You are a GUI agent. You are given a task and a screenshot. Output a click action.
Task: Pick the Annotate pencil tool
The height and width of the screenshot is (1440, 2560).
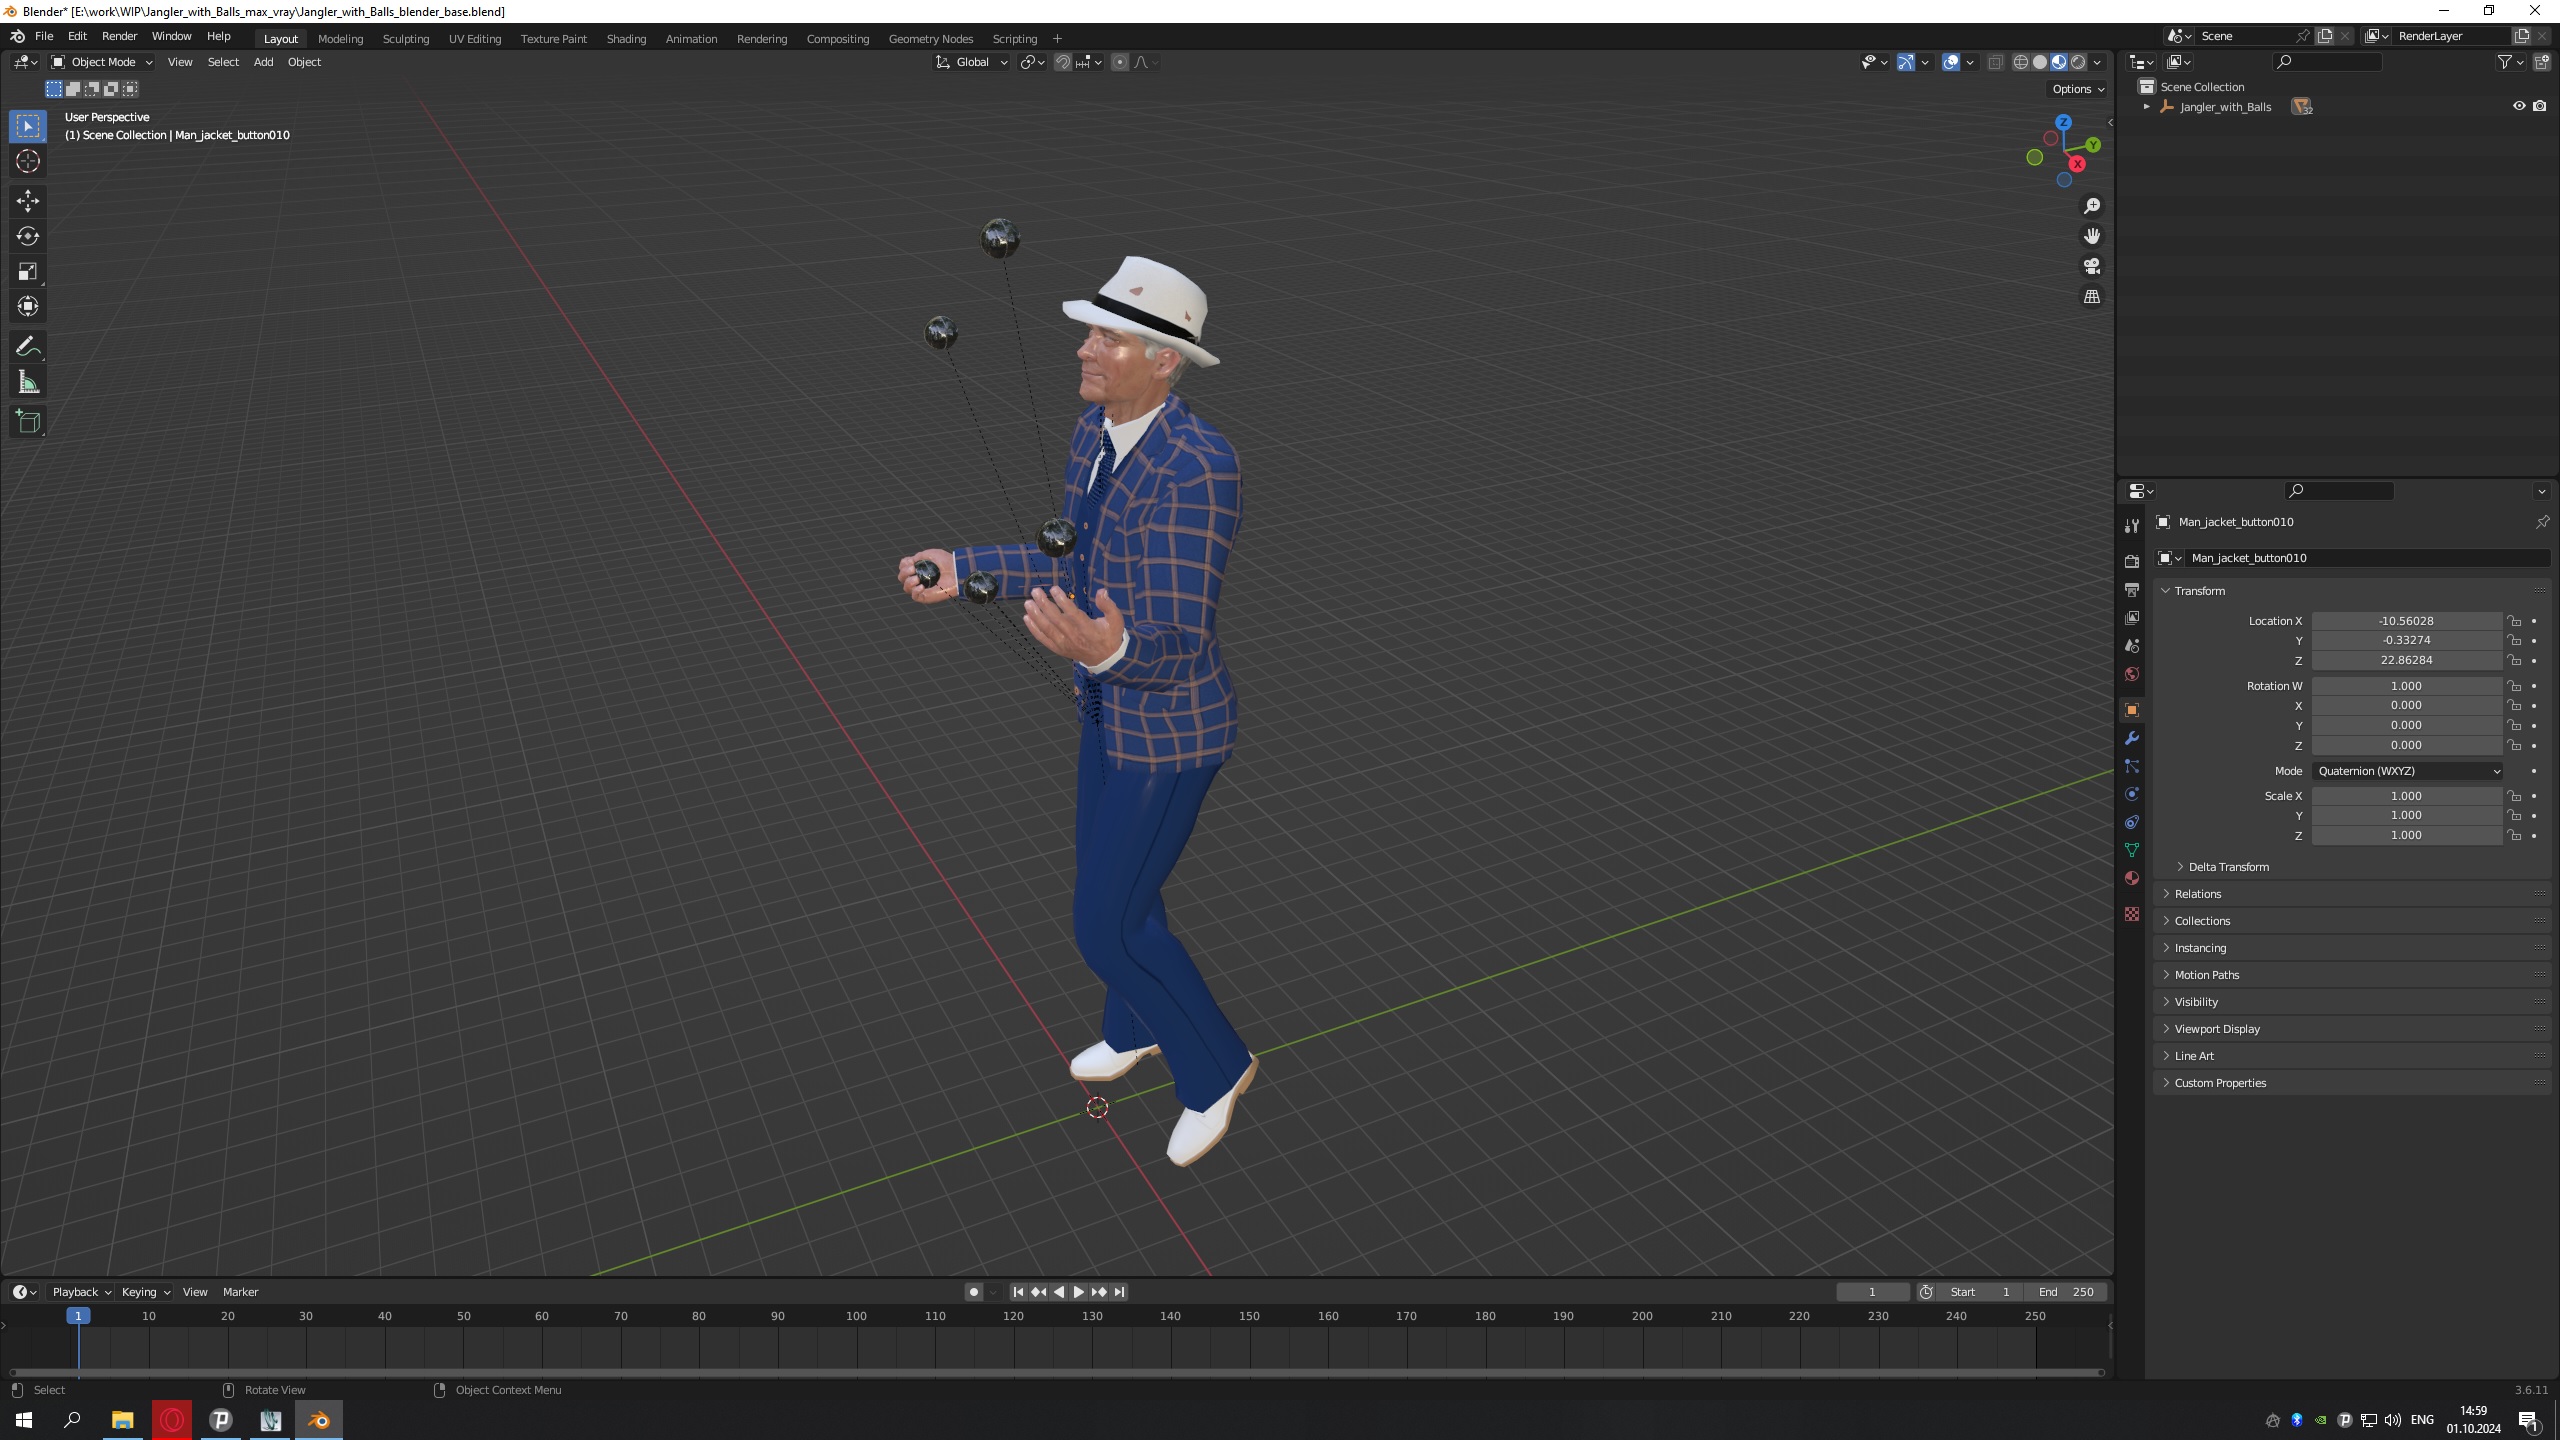(28, 347)
